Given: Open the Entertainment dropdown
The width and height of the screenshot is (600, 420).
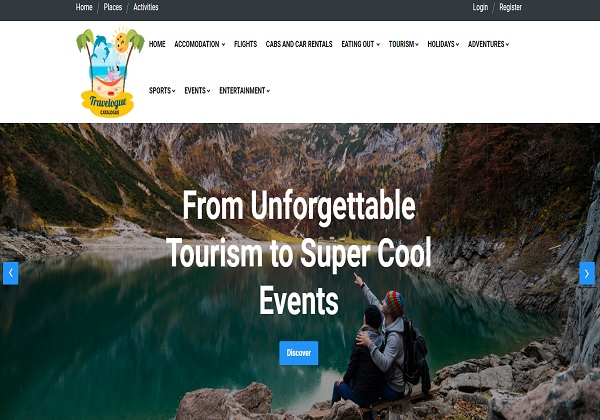Looking at the screenshot, I should click(245, 91).
